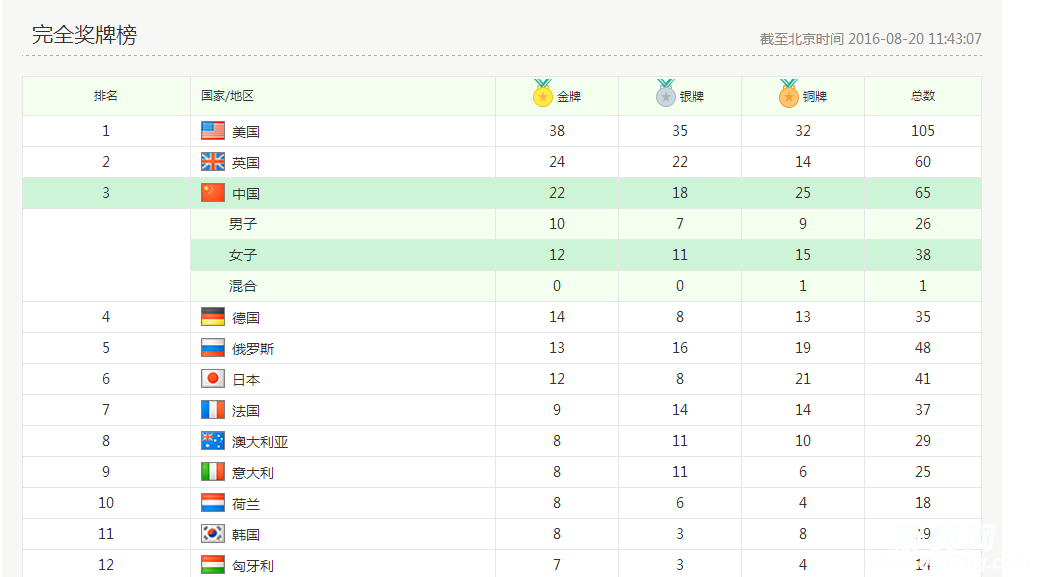This screenshot has height=577, width=1037.
Task: Click the Australia flag icon
Action: coord(213,441)
